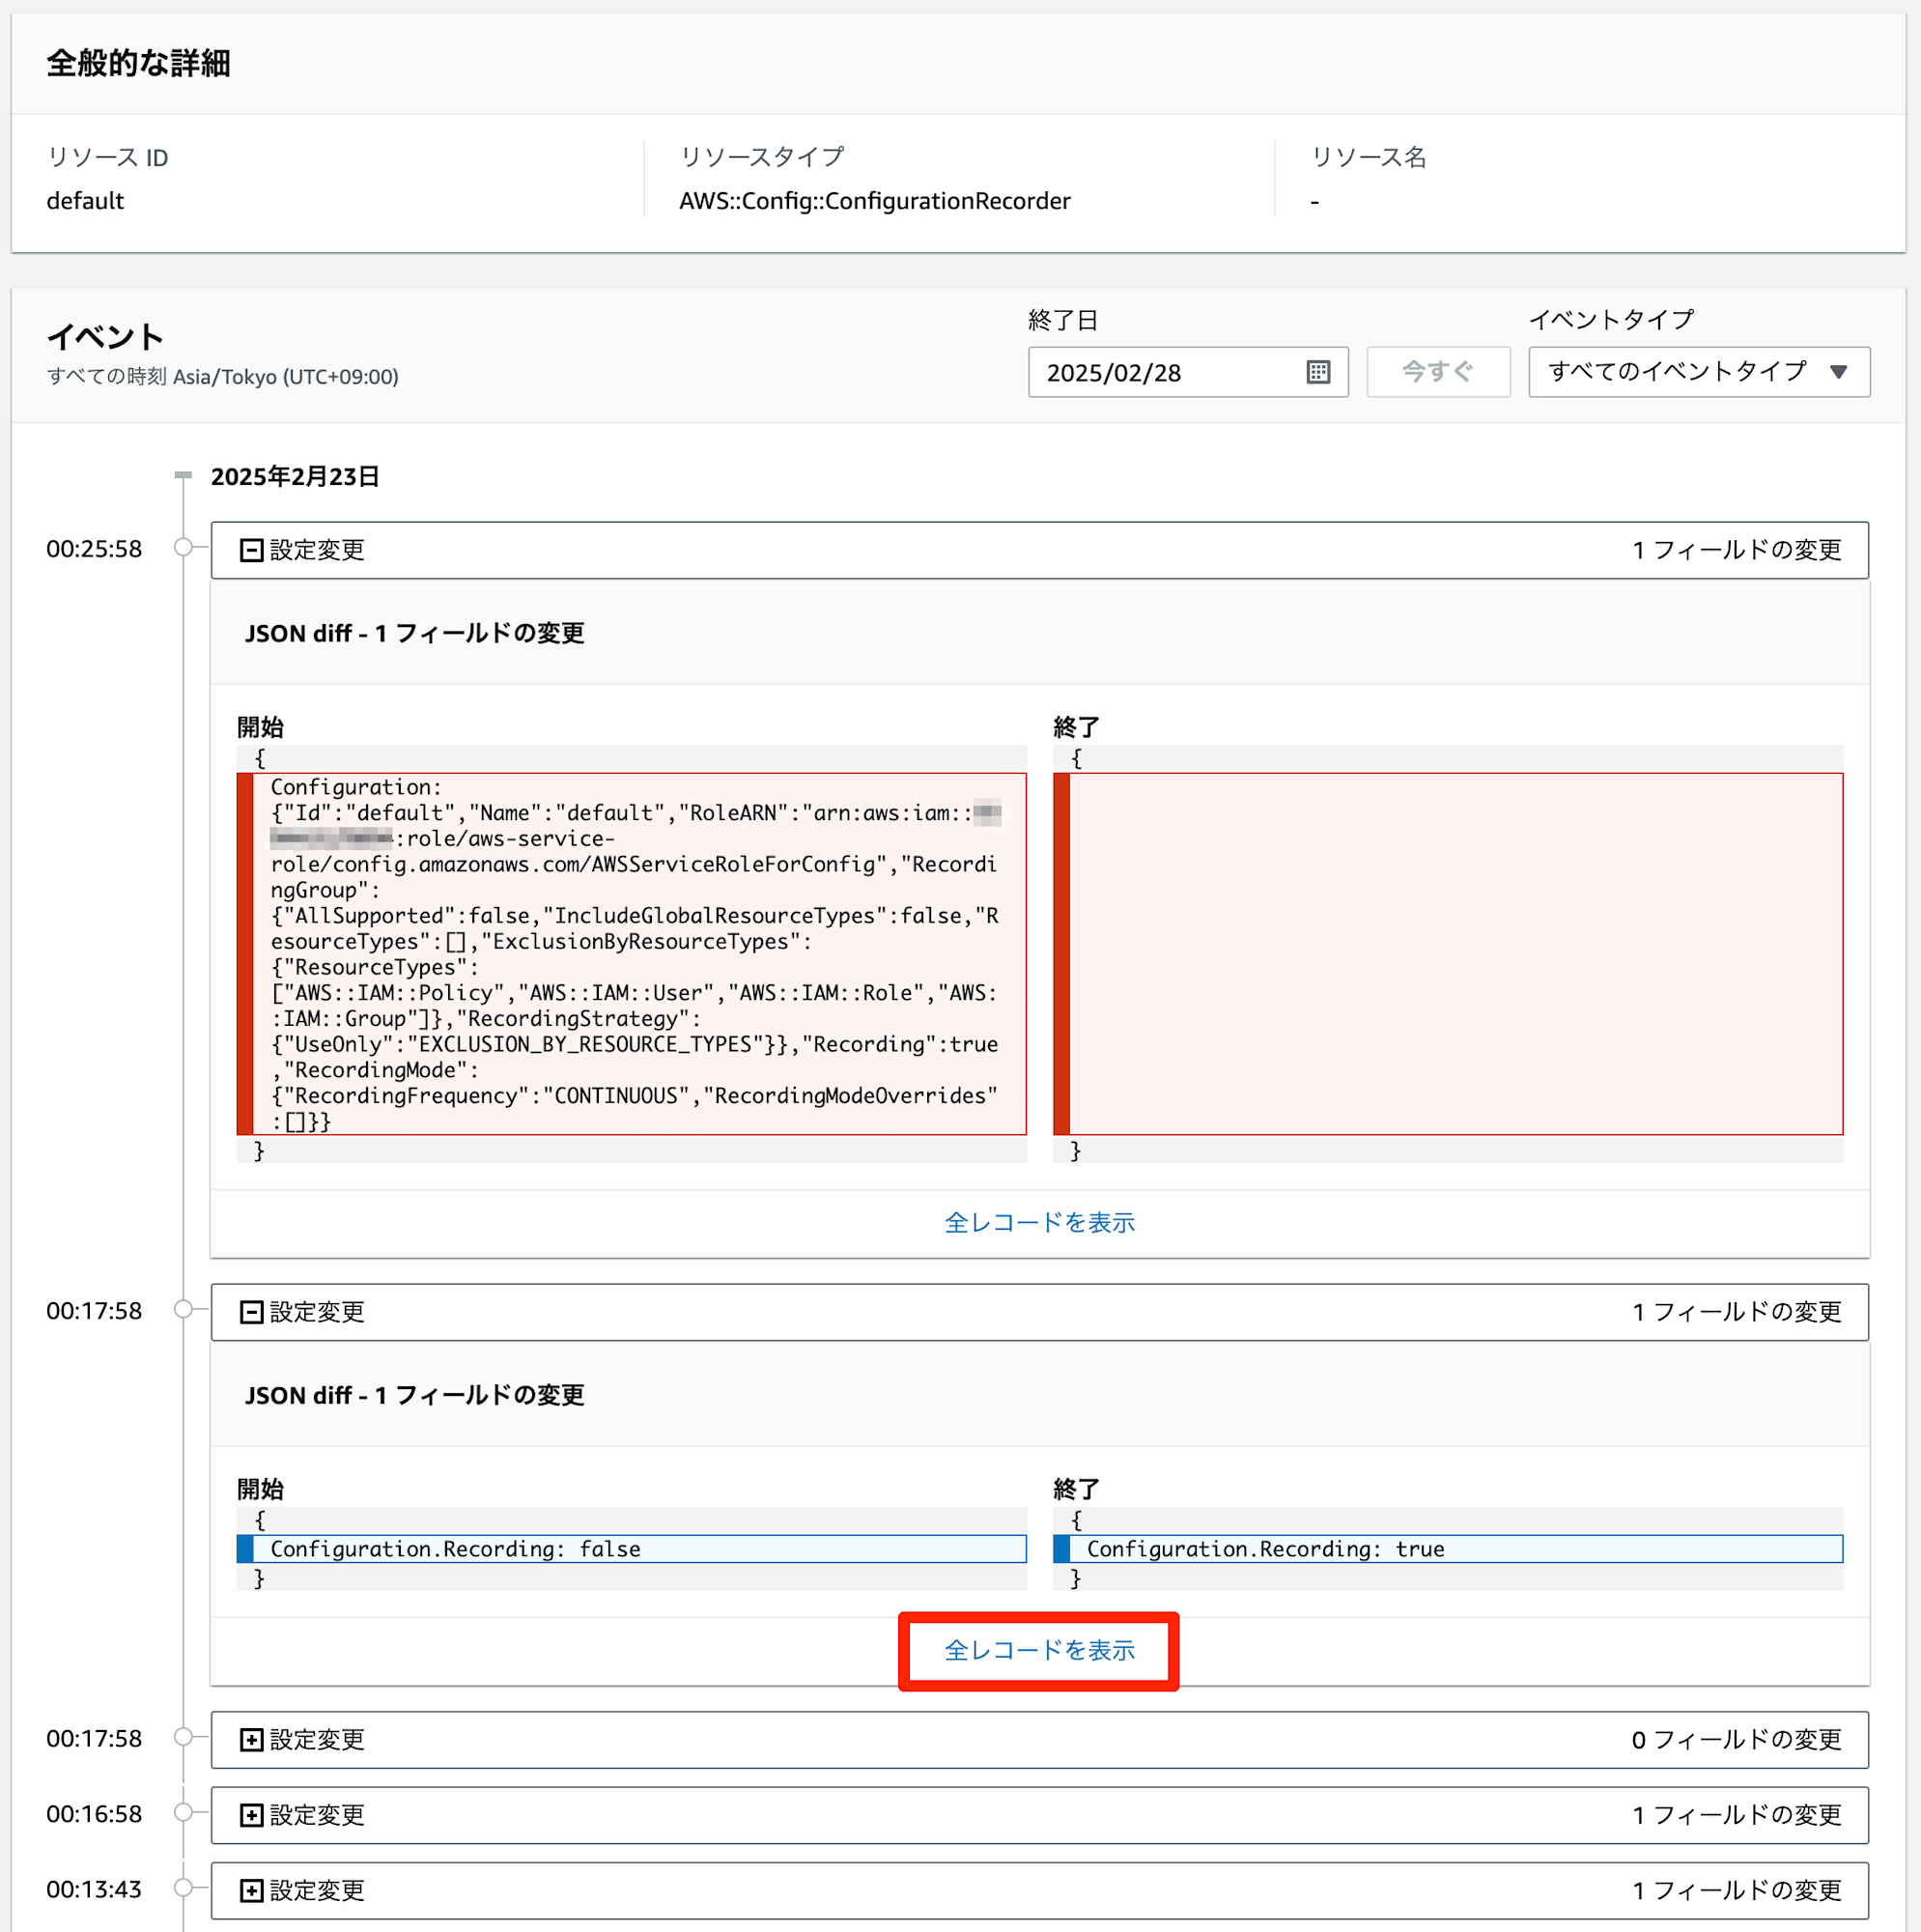The width and height of the screenshot is (1921, 1932).
Task: Click 全レコードを表示 link under 00:25:58 event
Action: pos(1039,1222)
